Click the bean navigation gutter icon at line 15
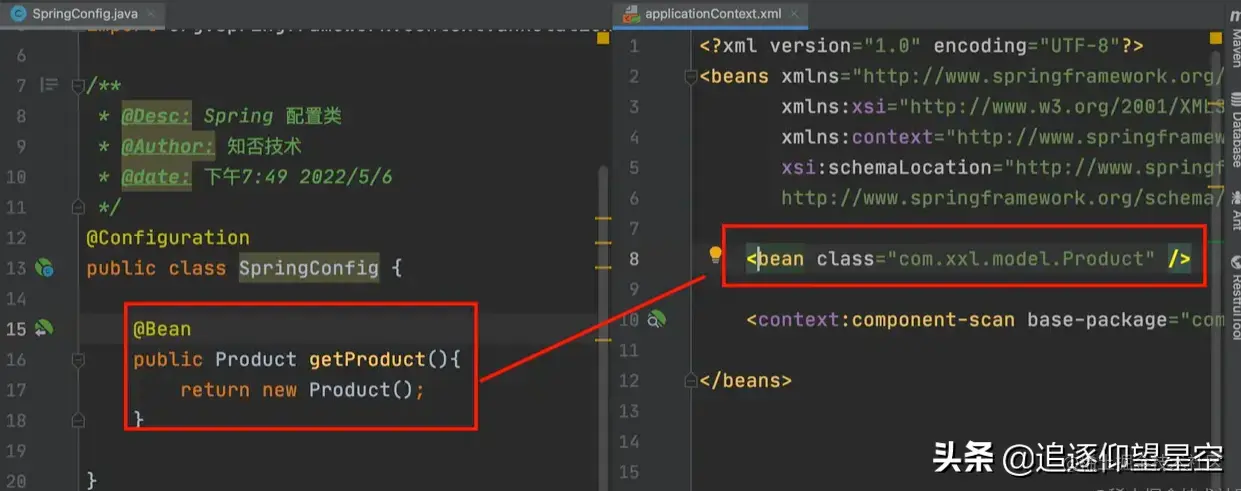 coord(44,328)
